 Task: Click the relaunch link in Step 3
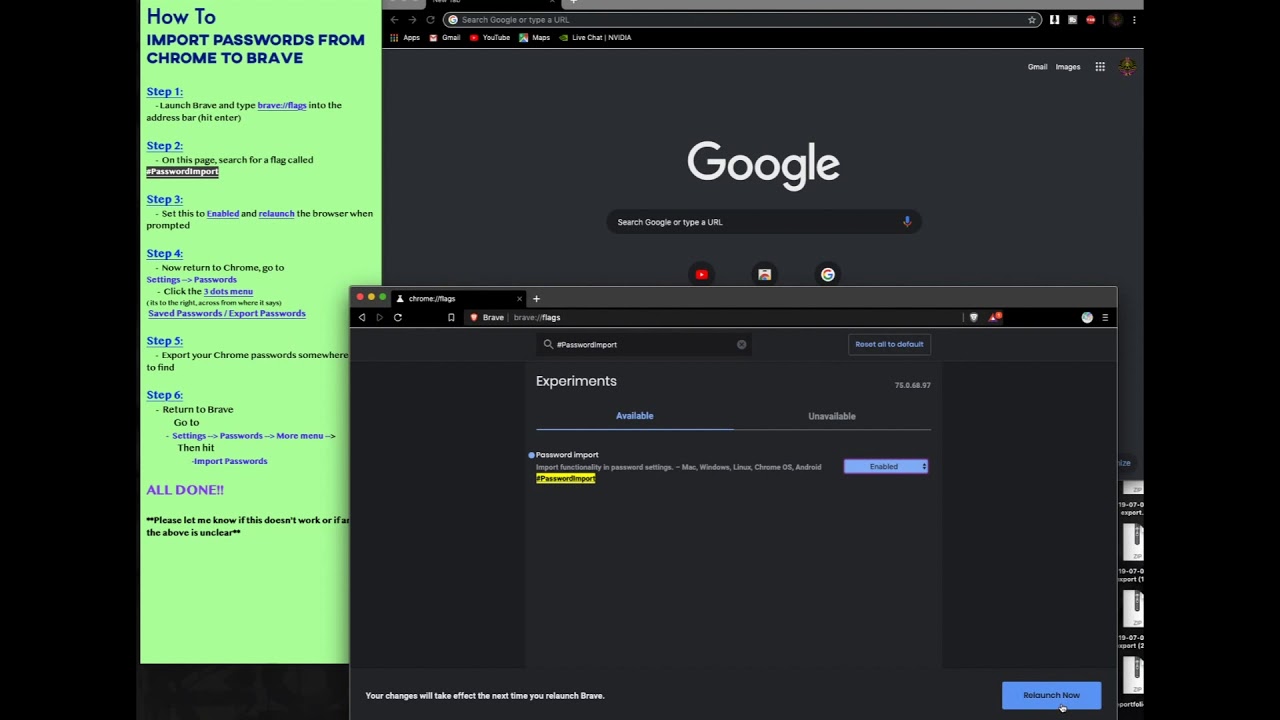(276, 213)
